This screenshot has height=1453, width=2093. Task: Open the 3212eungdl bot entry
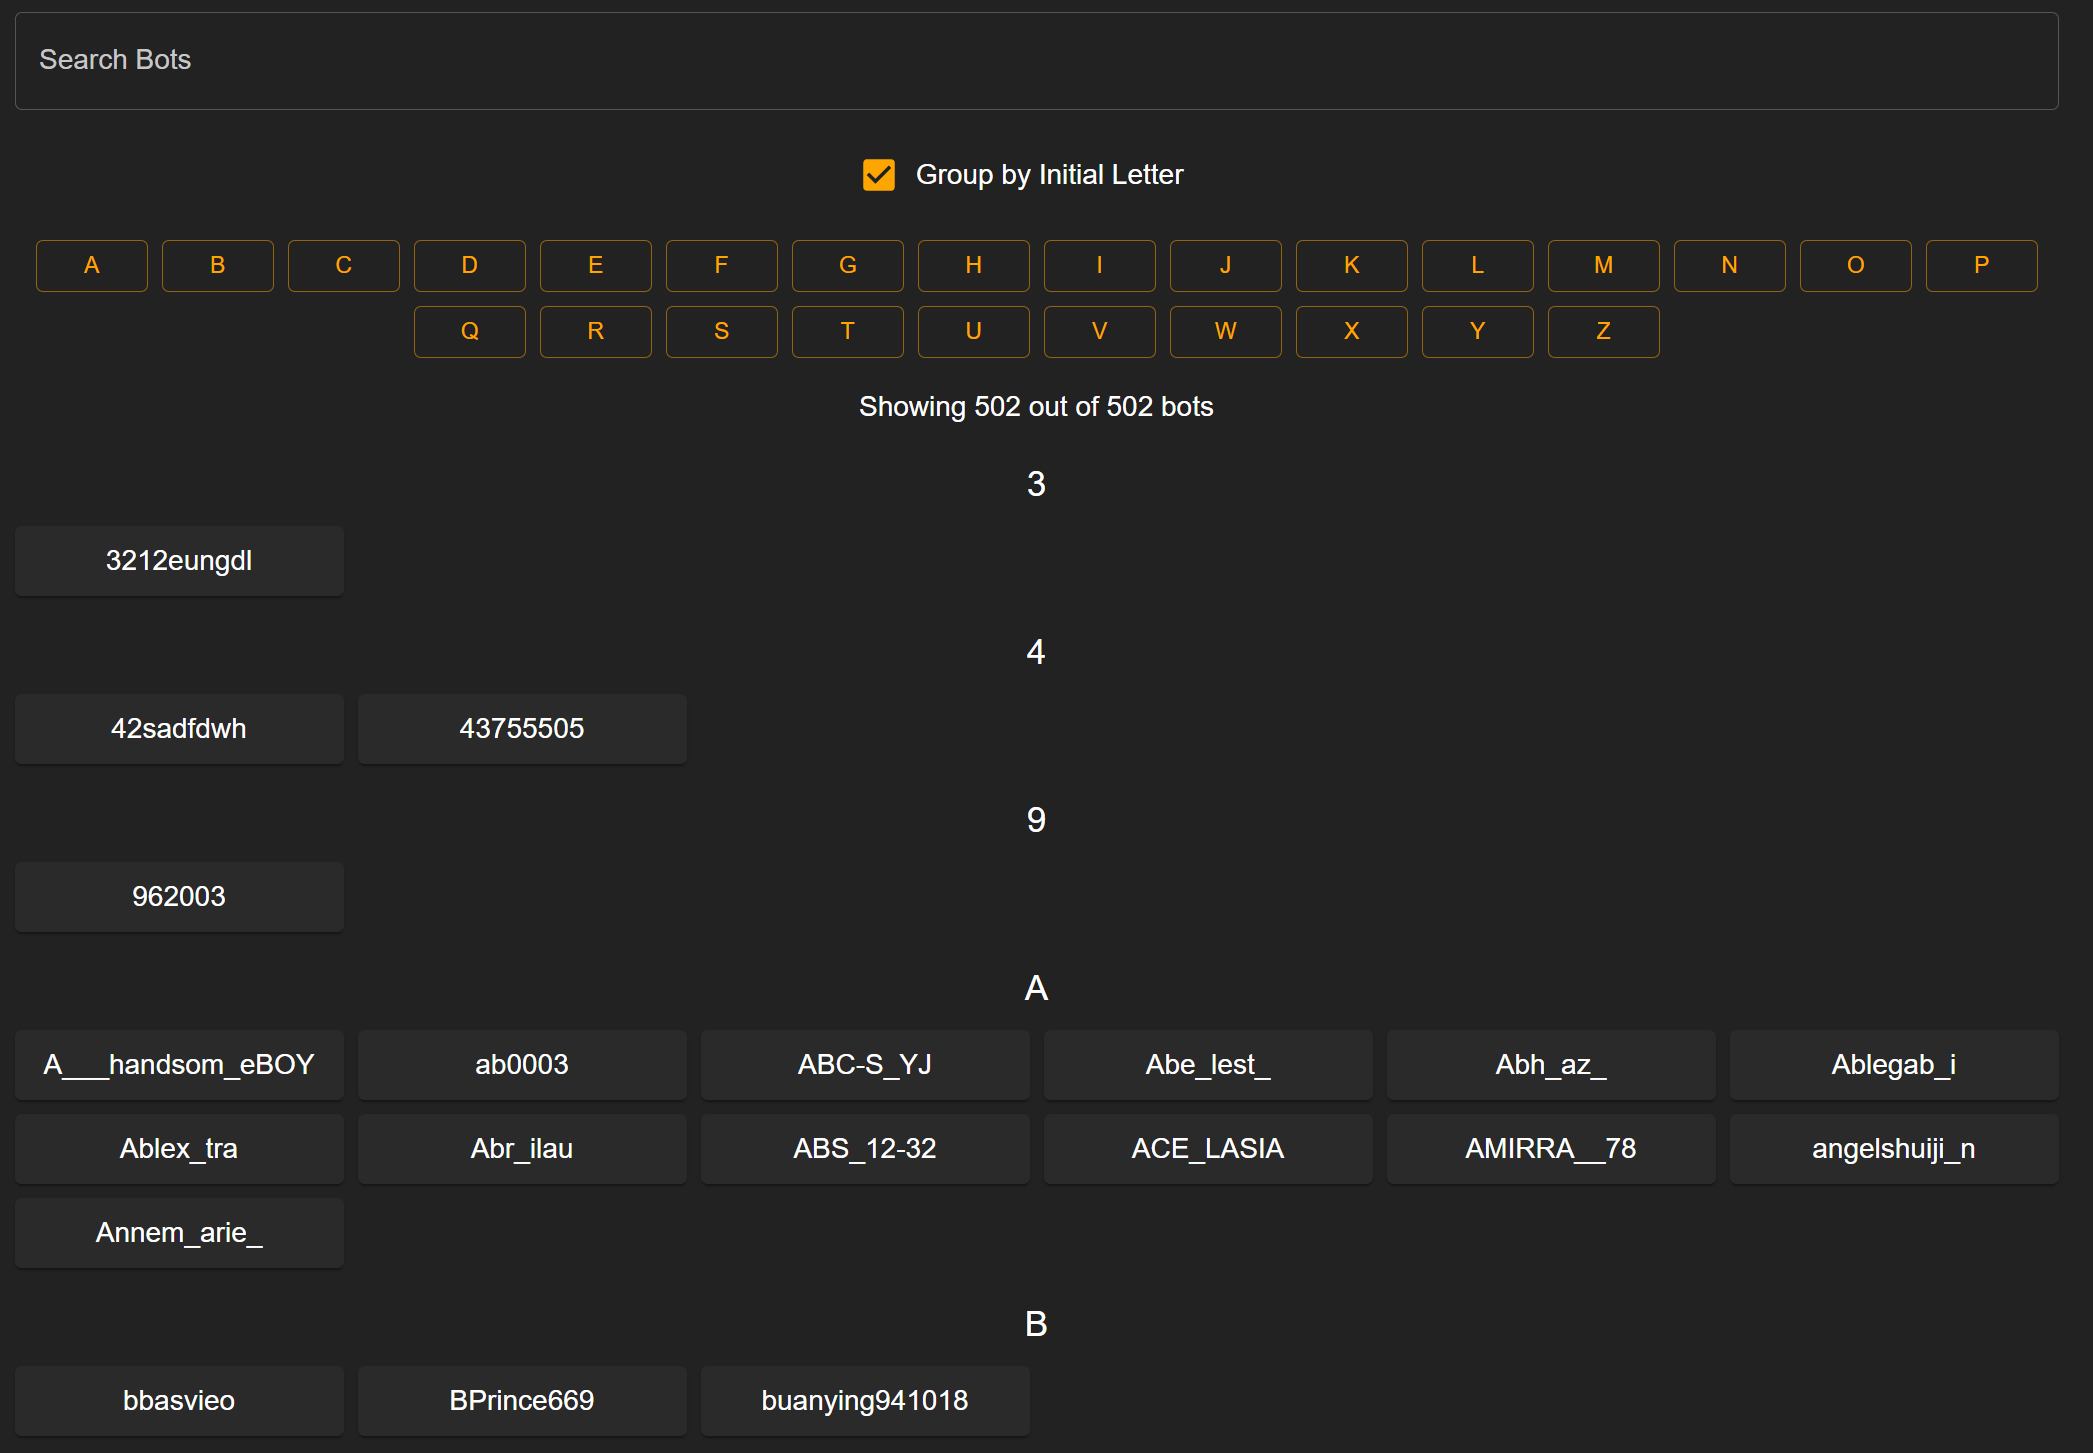click(179, 561)
